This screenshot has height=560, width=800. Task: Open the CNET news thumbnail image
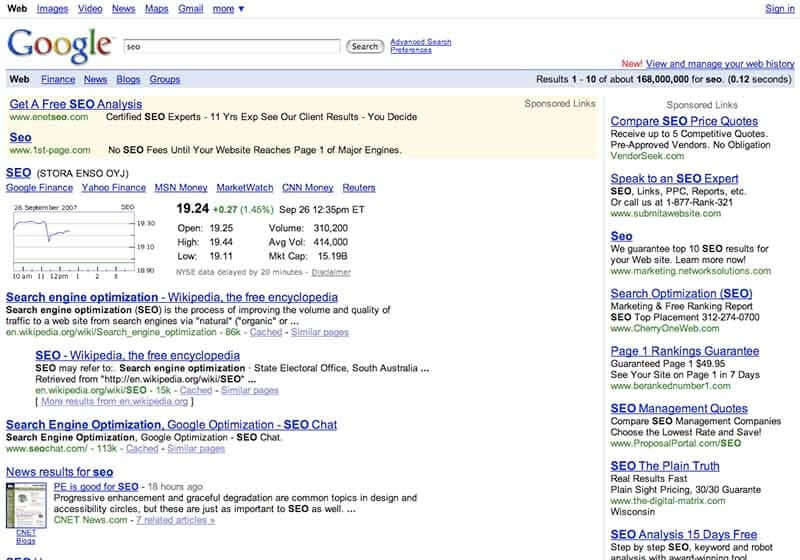point(26,505)
